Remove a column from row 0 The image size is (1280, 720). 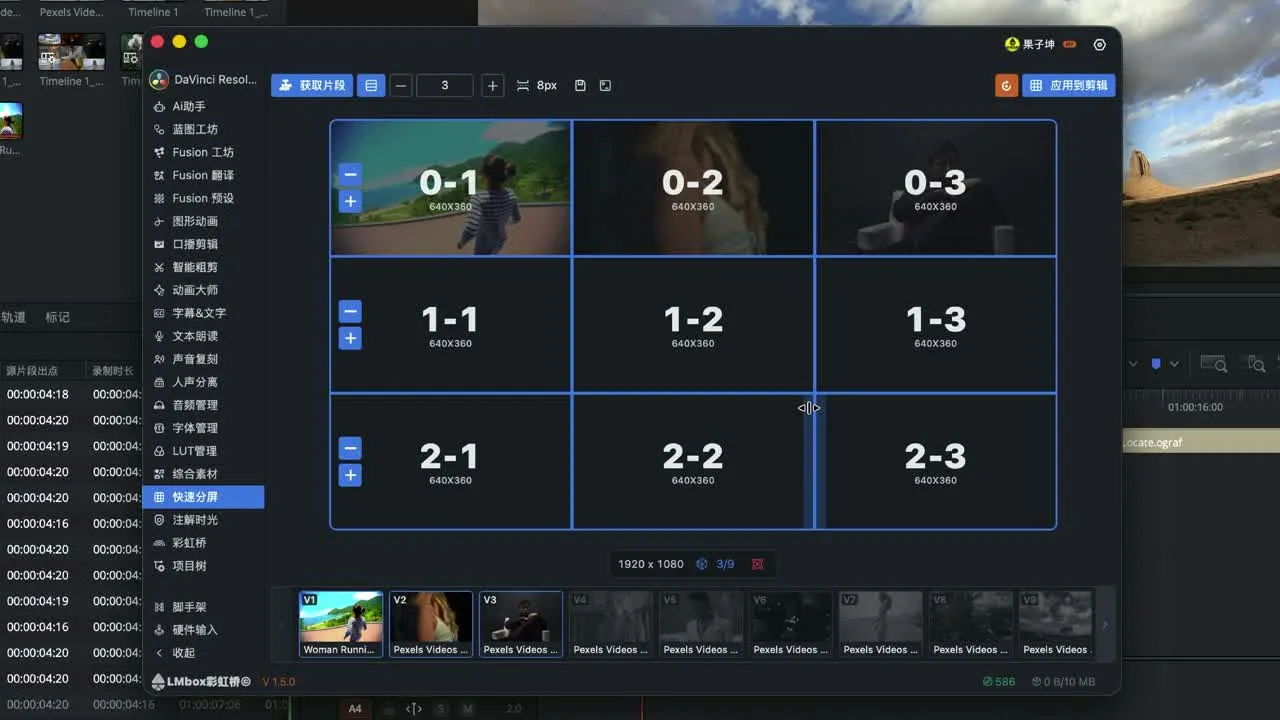coord(350,174)
